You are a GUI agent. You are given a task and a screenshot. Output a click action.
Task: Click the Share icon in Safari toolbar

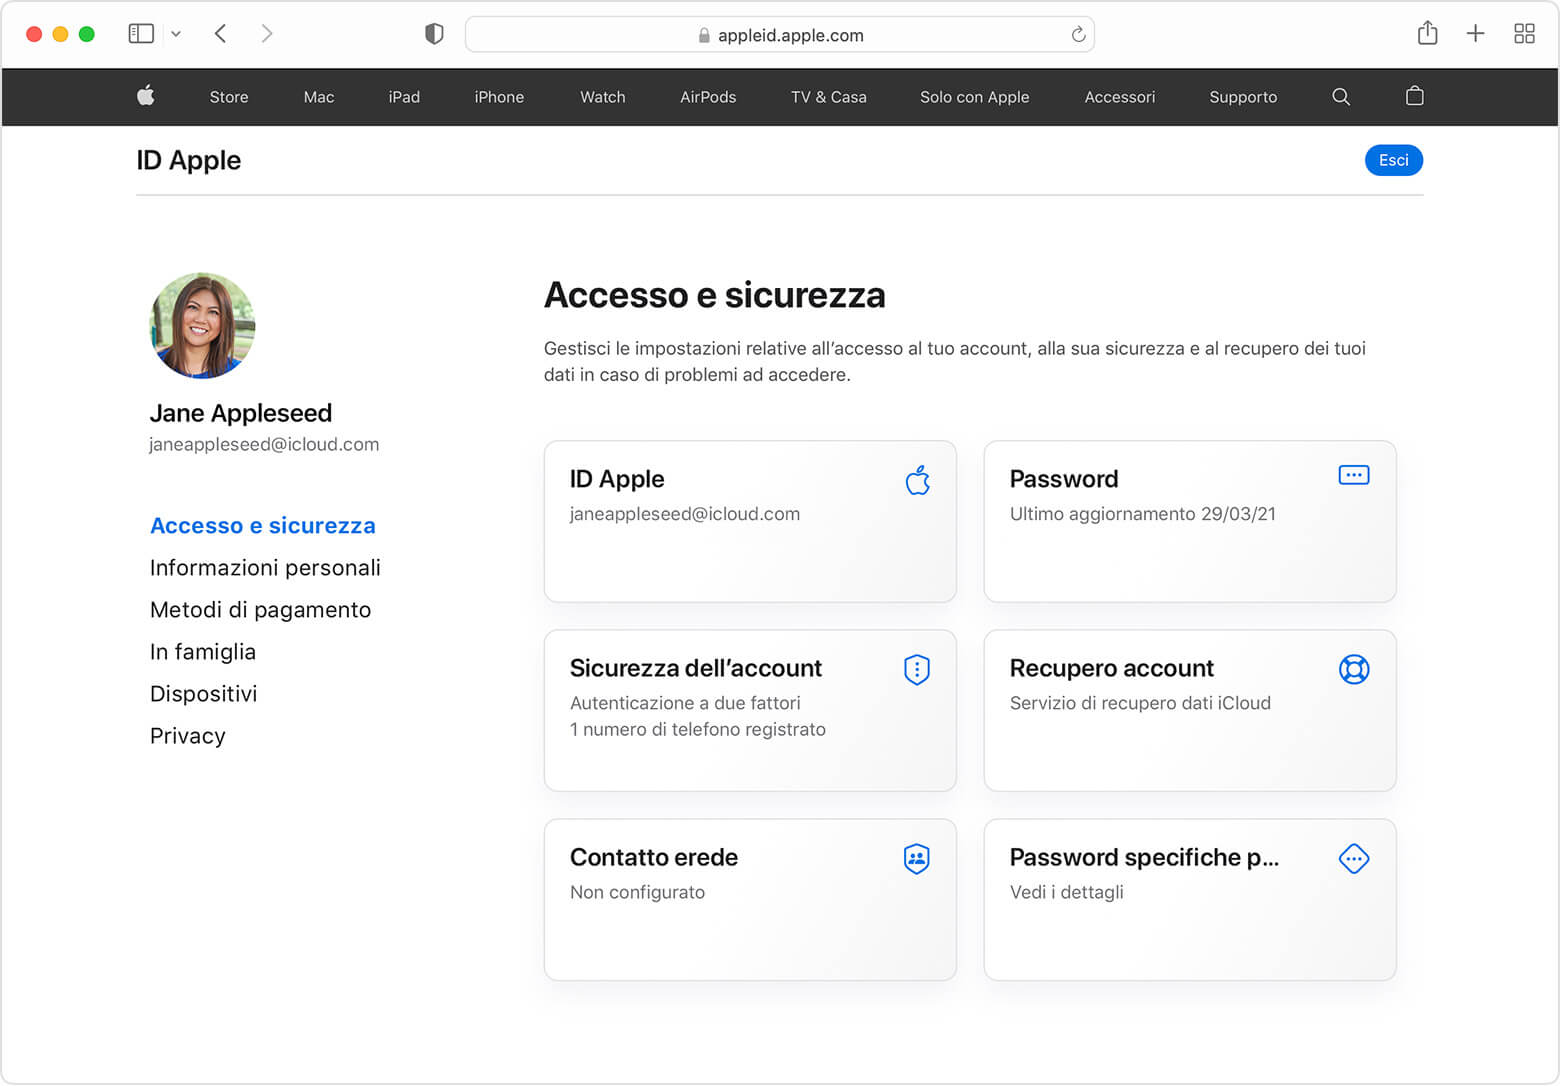click(1427, 33)
